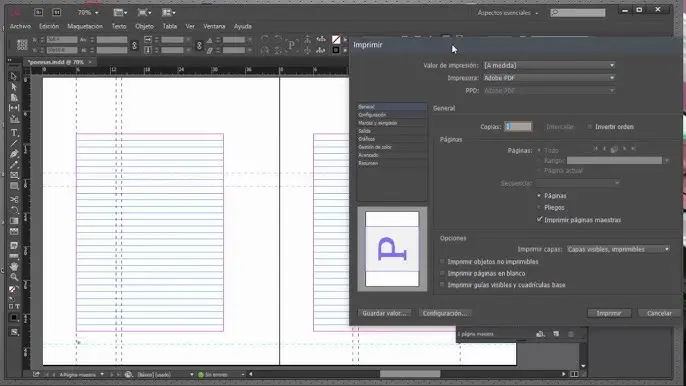Click the horizontal scrollbar thumb at the bottom

pyautogui.click(x=410, y=374)
